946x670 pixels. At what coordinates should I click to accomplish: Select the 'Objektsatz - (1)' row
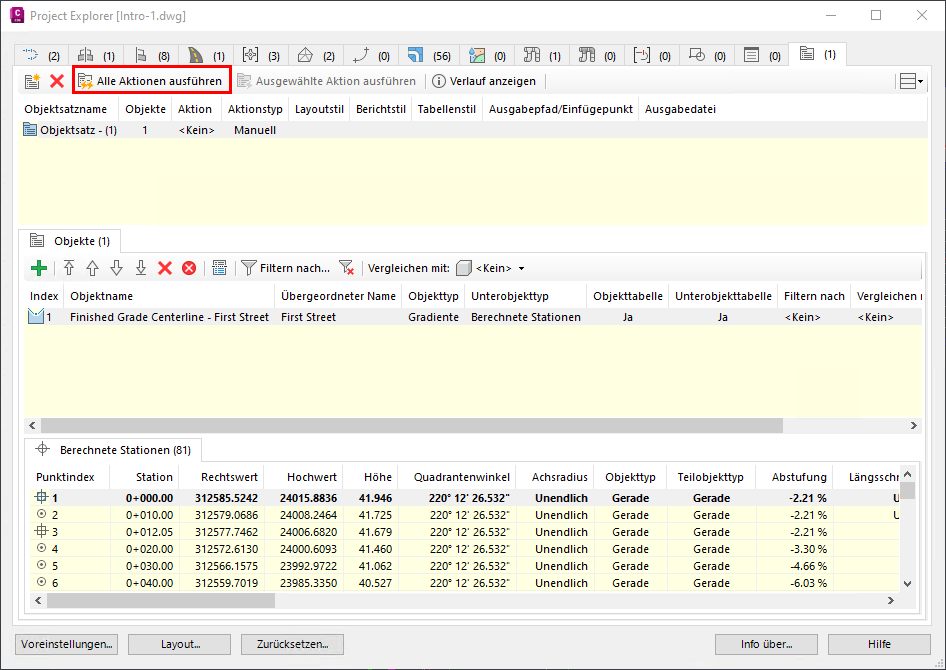(x=472, y=130)
